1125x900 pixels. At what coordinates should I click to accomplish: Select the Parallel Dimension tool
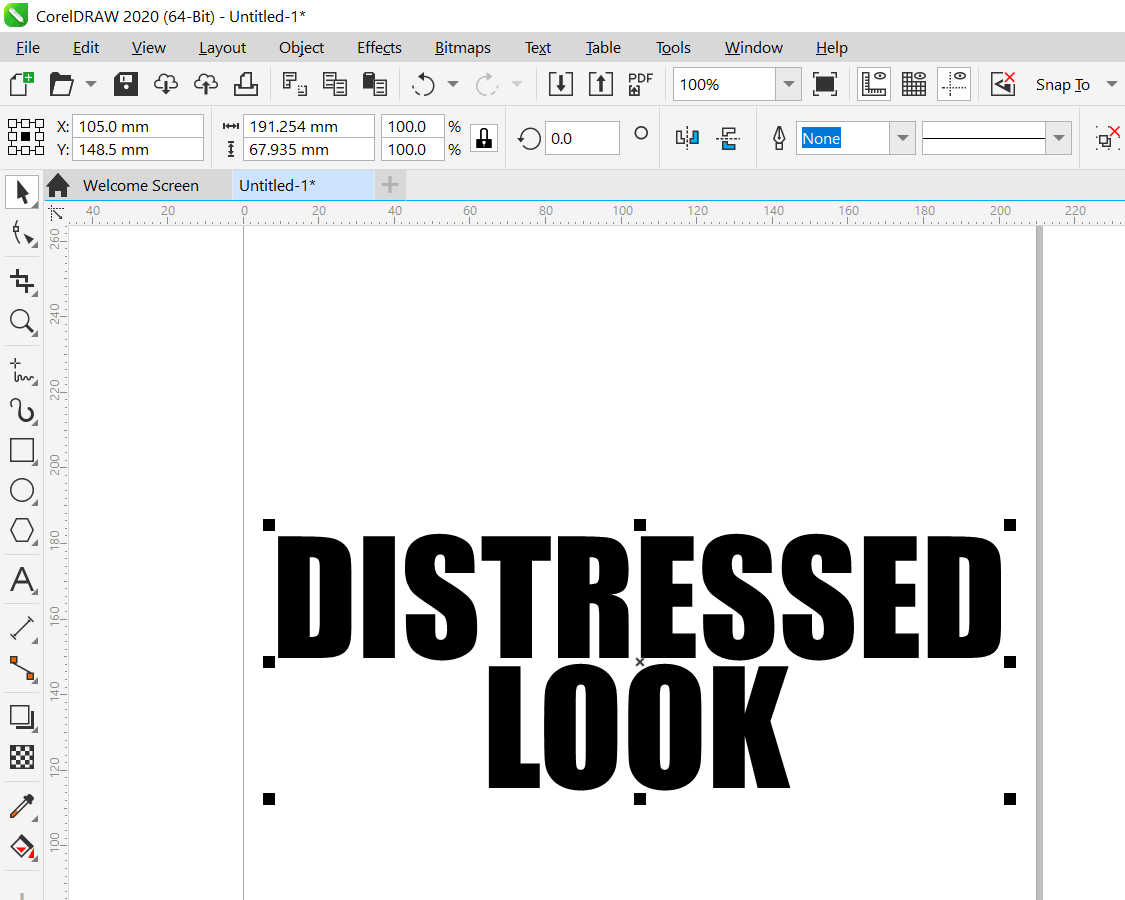click(x=22, y=629)
